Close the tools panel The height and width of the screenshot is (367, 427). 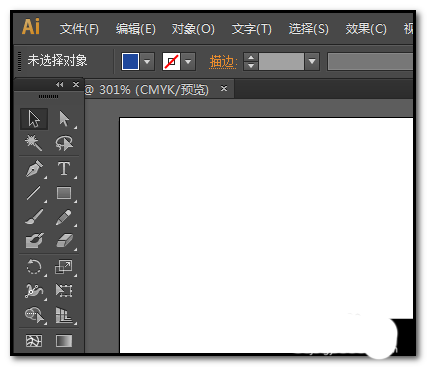(76, 85)
